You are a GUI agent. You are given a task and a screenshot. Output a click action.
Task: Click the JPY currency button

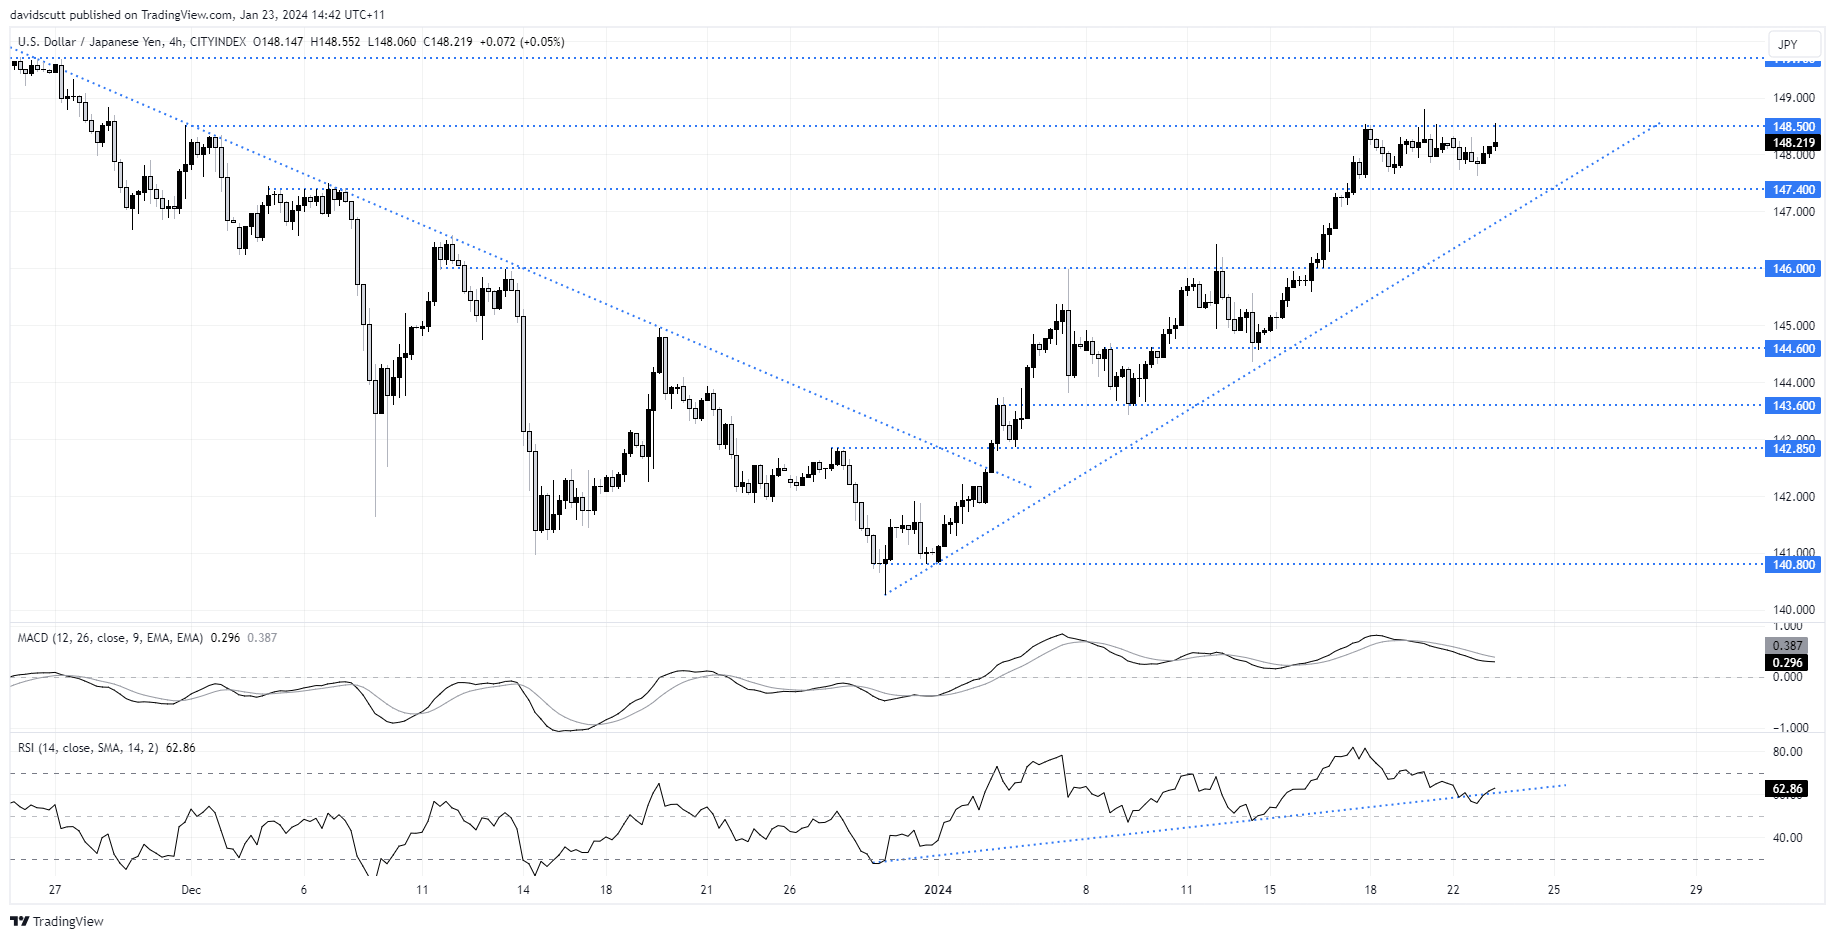(1795, 44)
